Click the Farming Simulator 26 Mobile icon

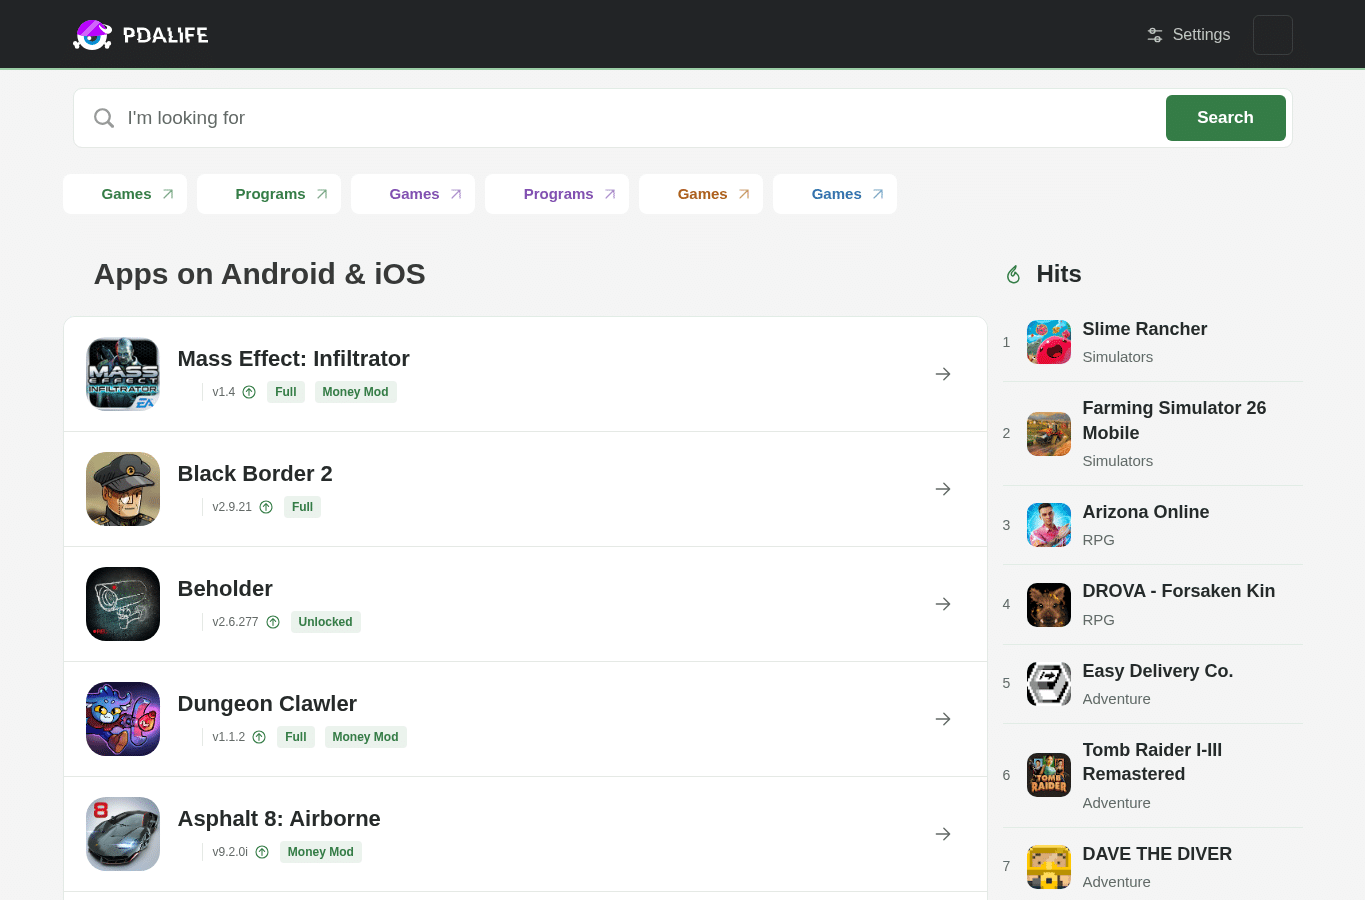click(x=1049, y=434)
